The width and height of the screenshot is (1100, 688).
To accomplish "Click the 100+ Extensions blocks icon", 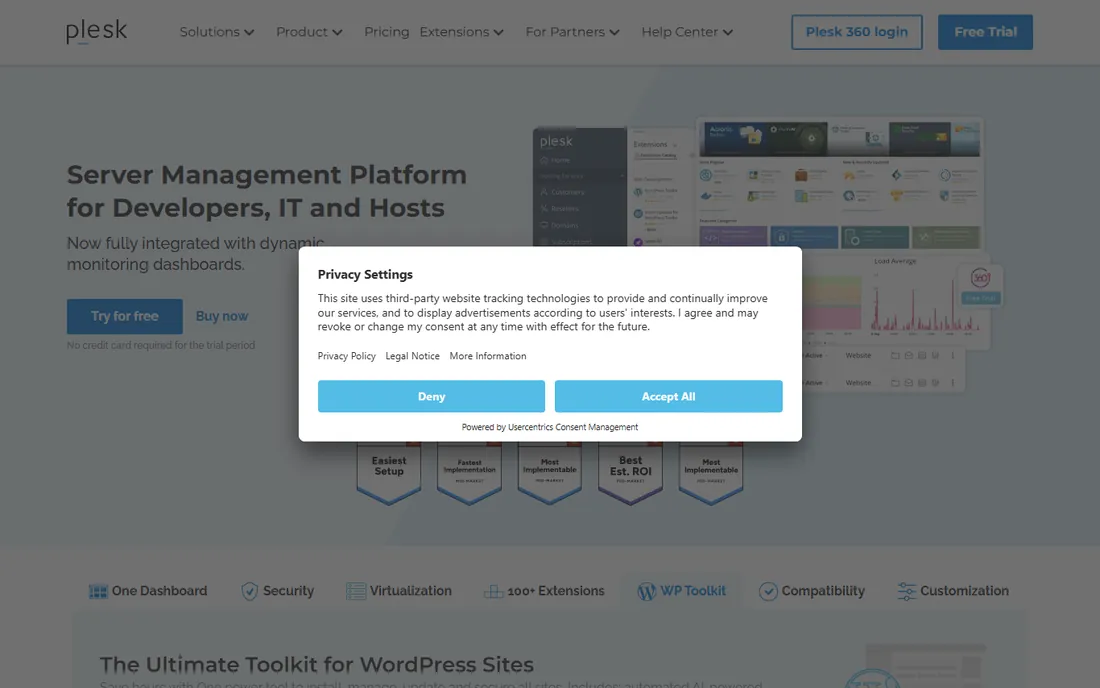I will pyautogui.click(x=493, y=591).
